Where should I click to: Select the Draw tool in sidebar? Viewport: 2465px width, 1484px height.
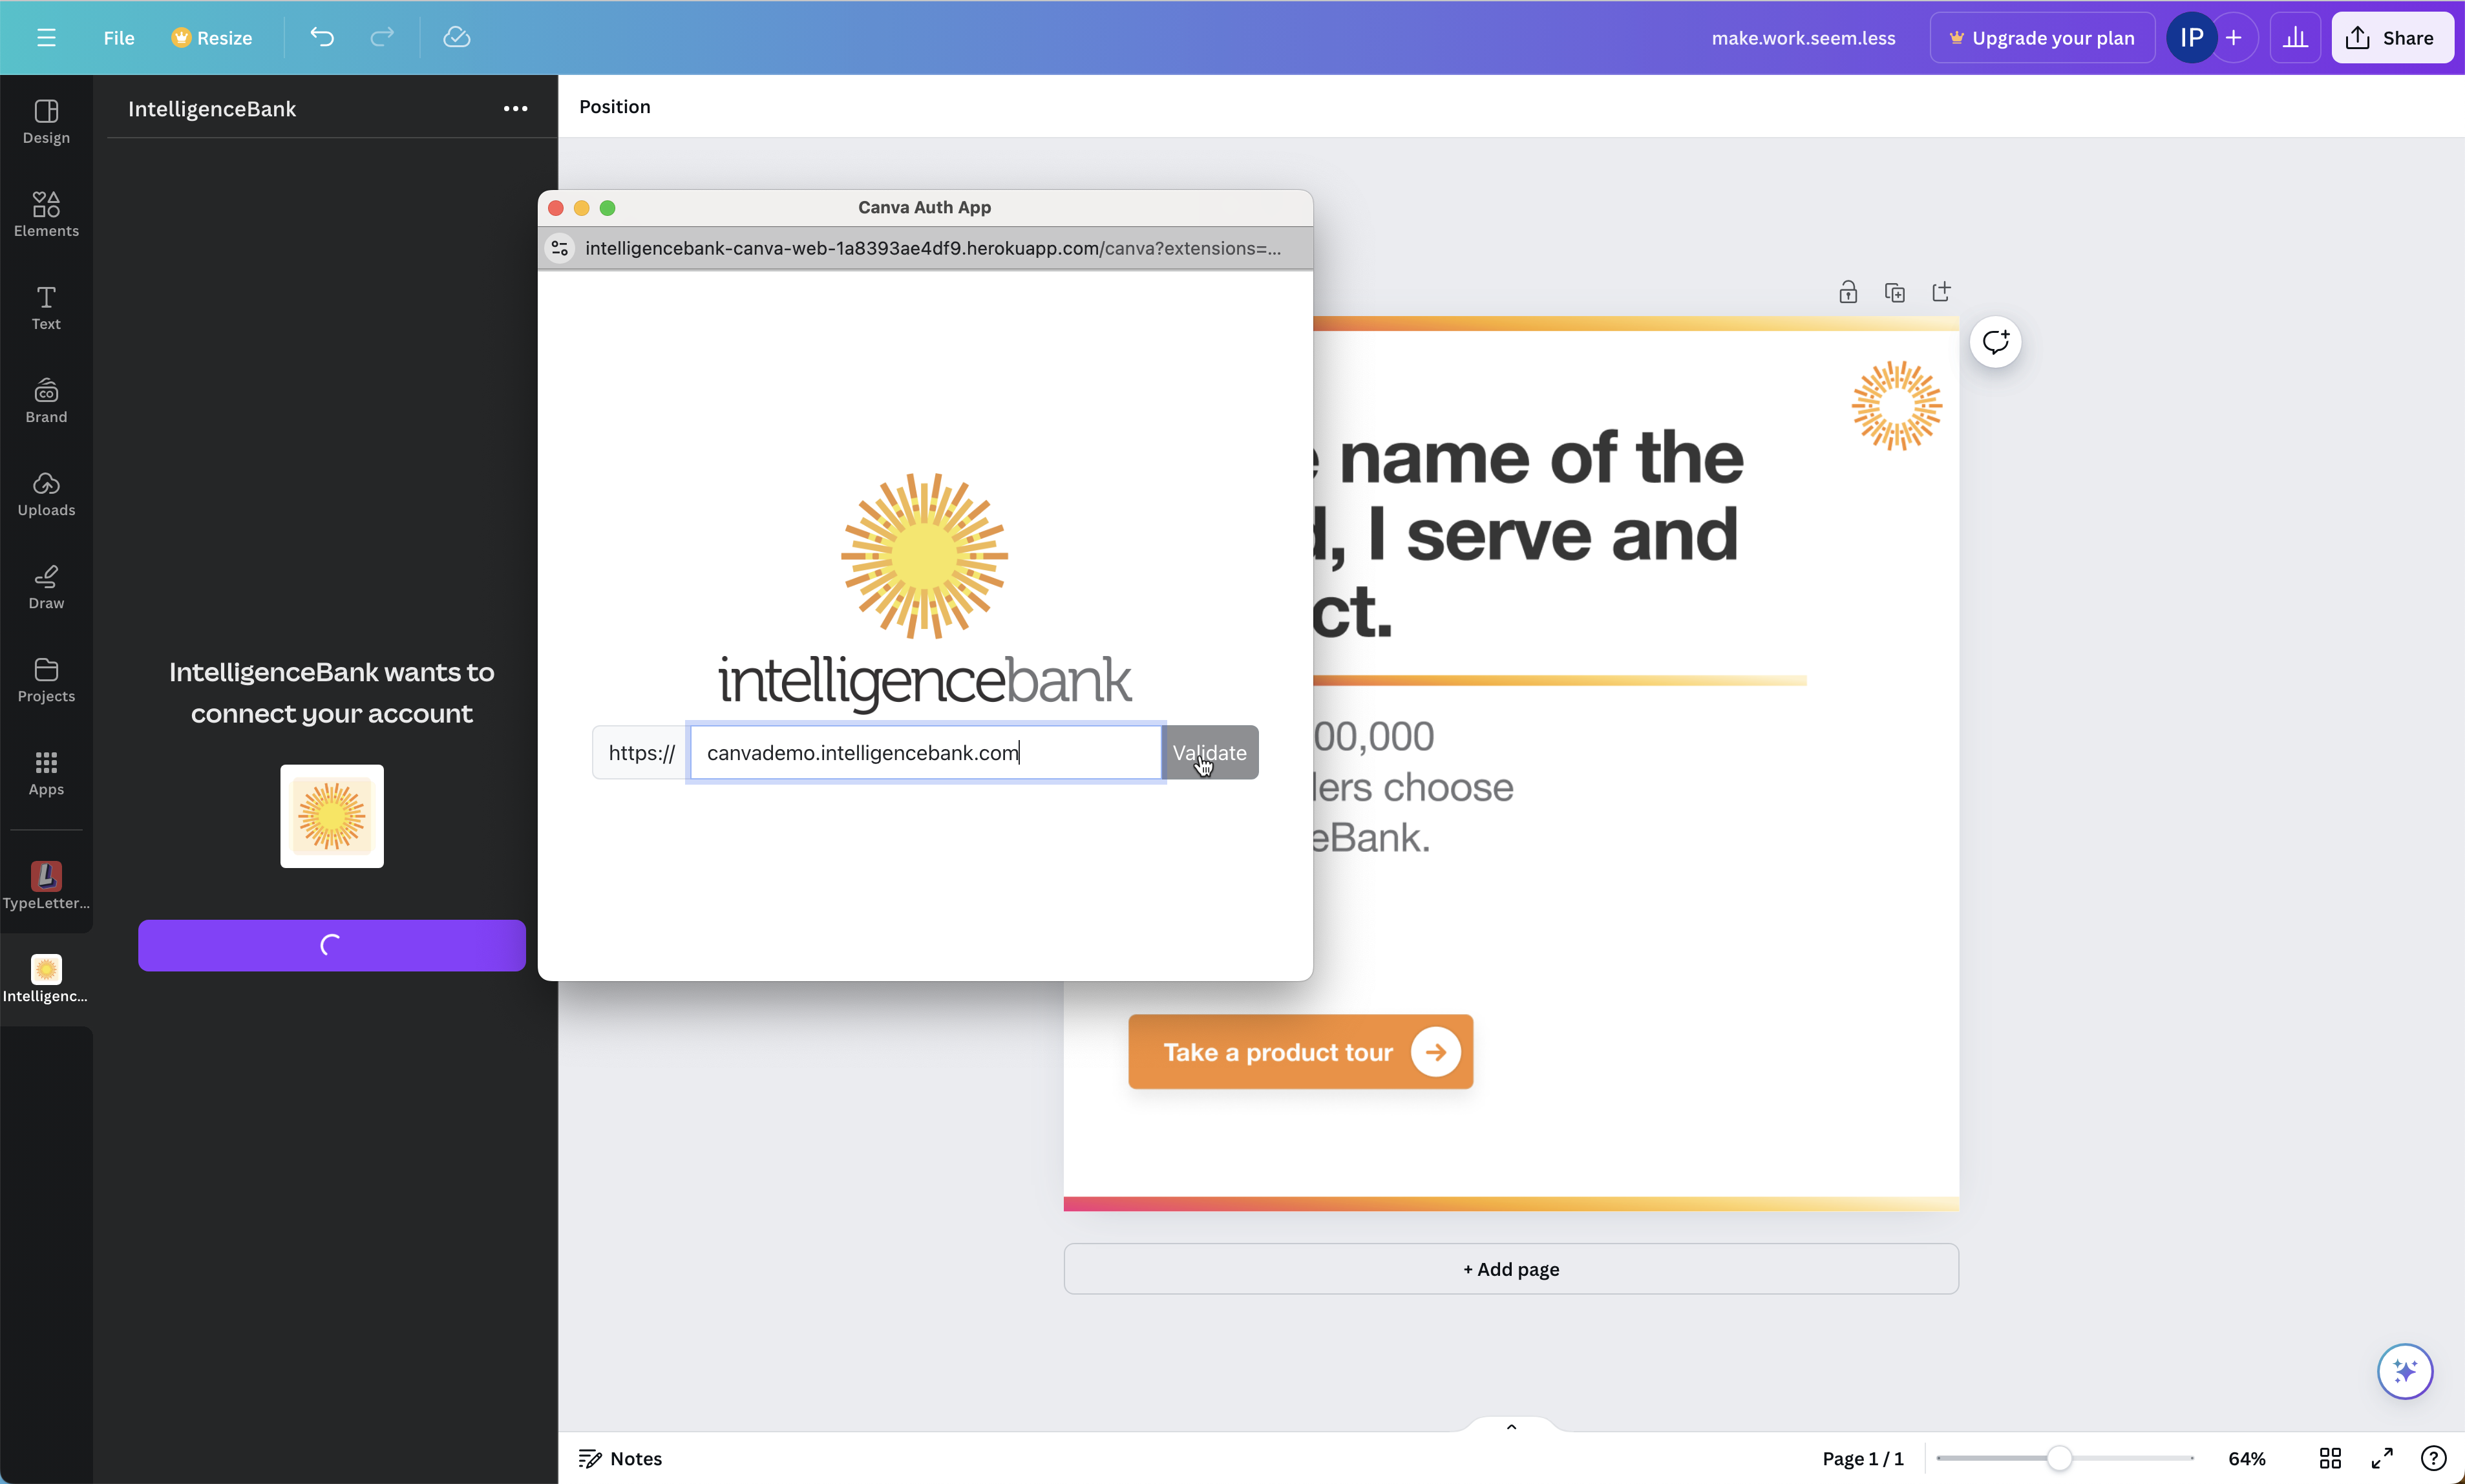pos(46,587)
